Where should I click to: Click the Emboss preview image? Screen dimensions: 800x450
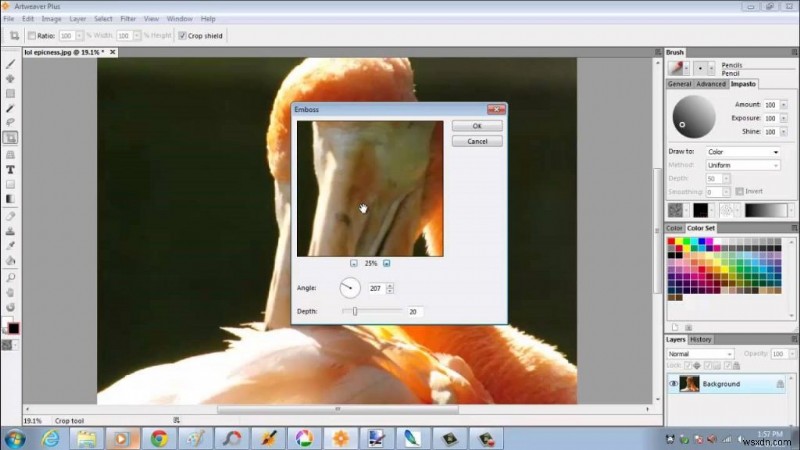click(x=370, y=189)
